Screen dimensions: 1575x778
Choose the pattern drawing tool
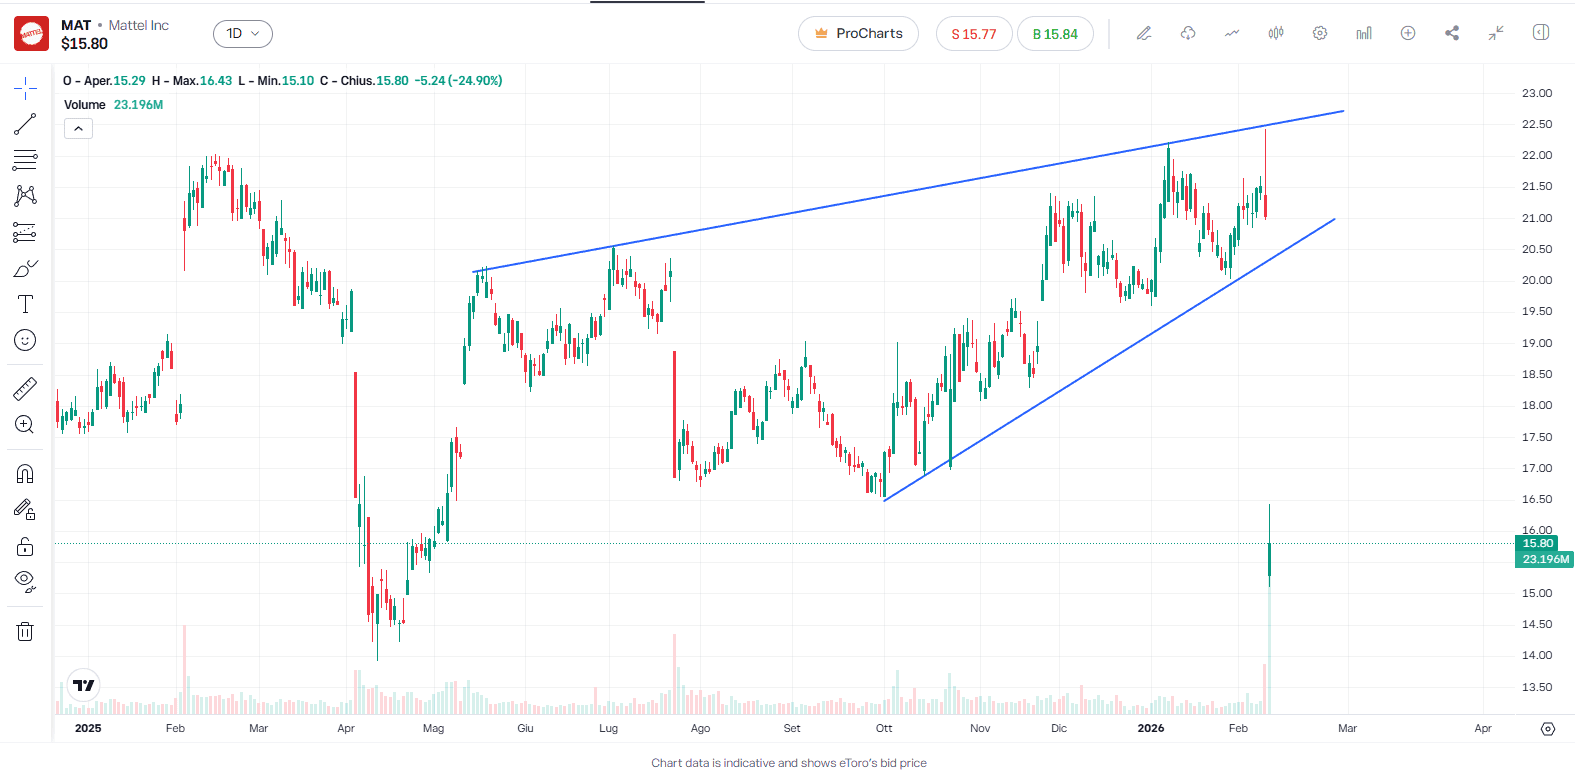[25, 196]
